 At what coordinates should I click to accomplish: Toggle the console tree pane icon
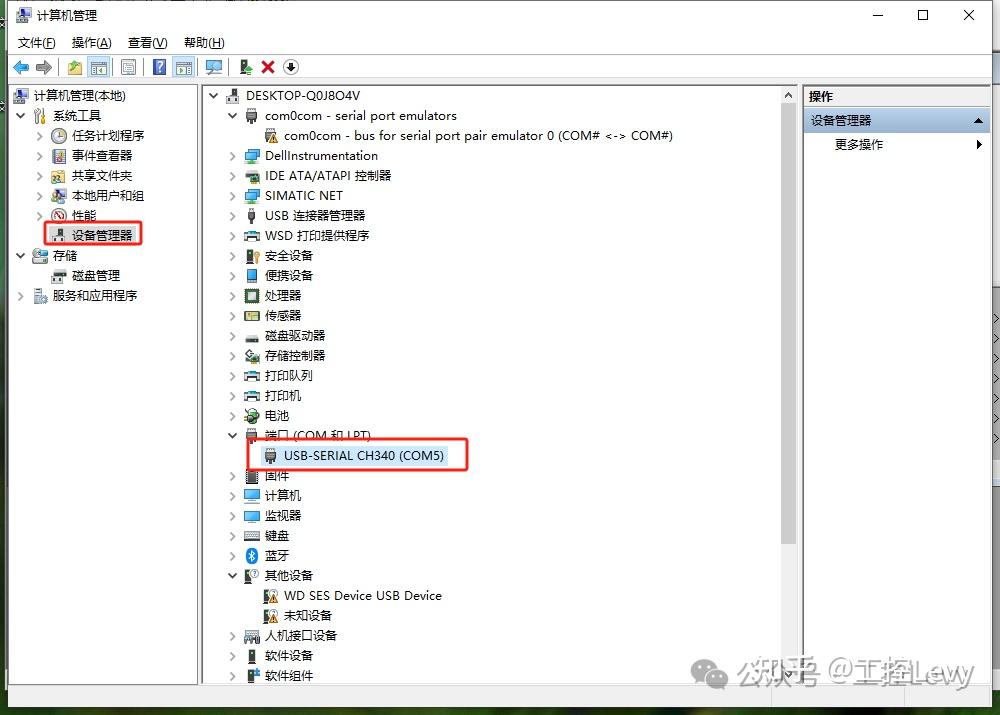pyautogui.click(x=99, y=66)
